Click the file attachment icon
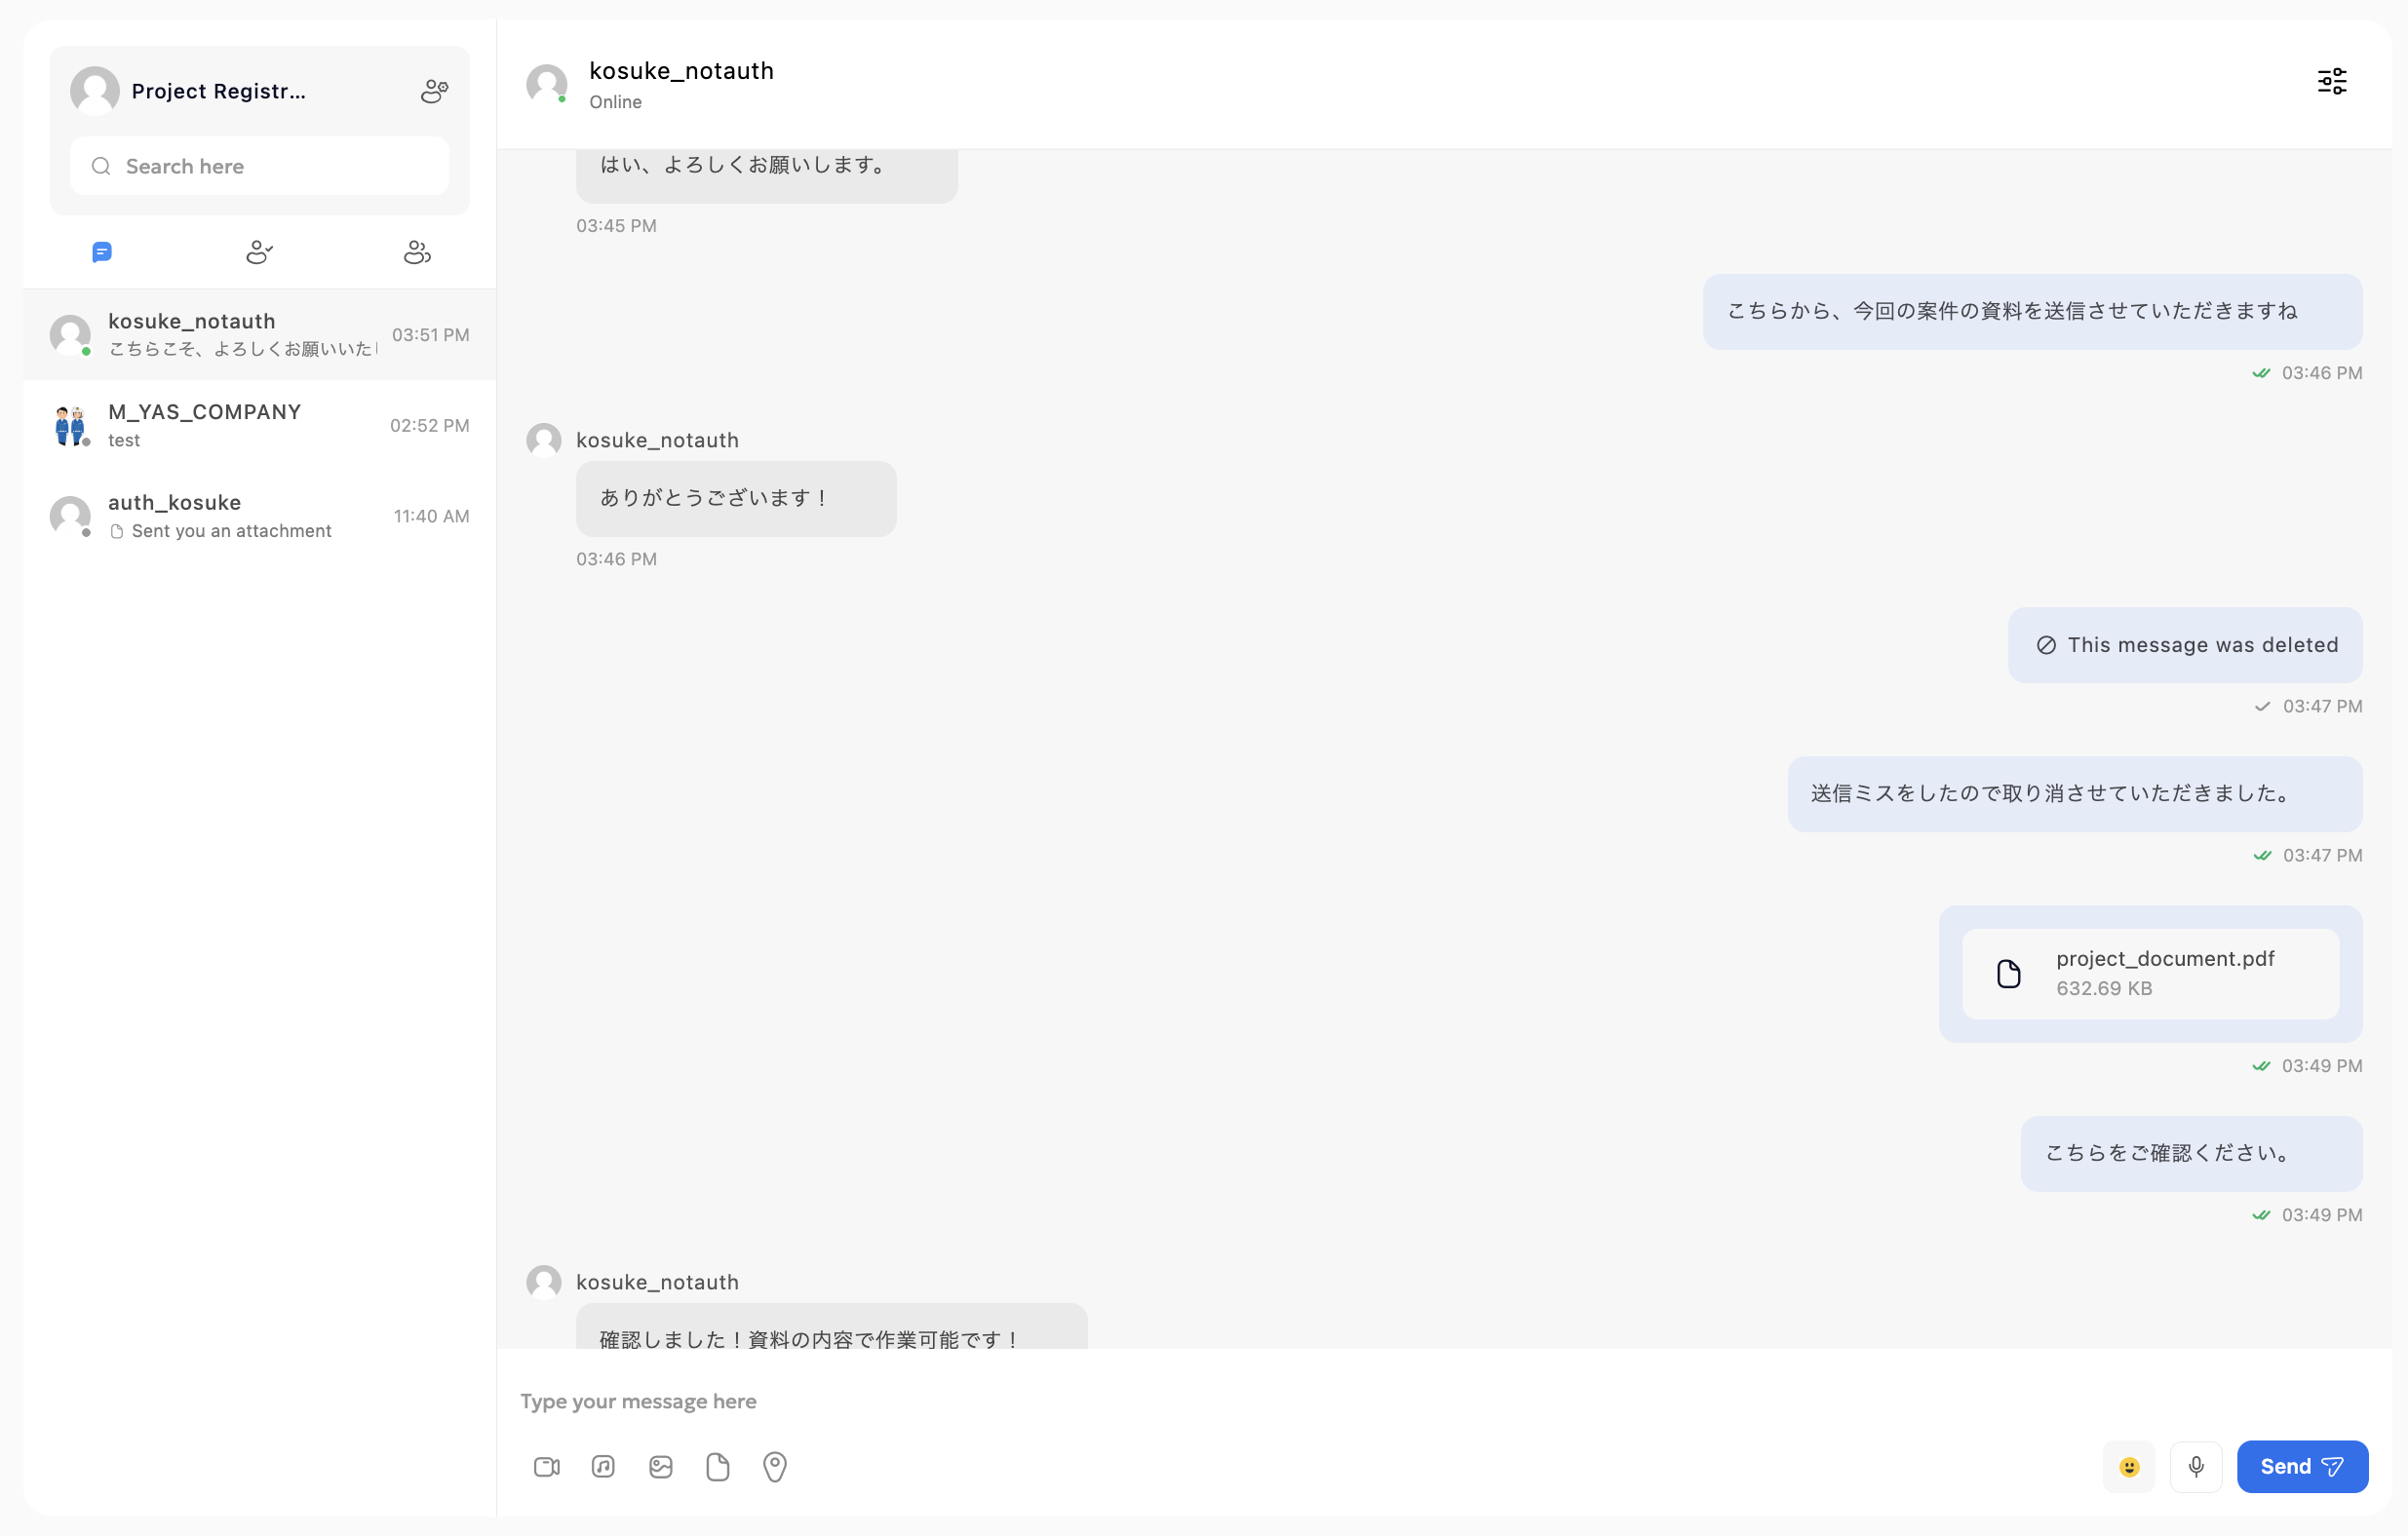 tap(718, 1466)
